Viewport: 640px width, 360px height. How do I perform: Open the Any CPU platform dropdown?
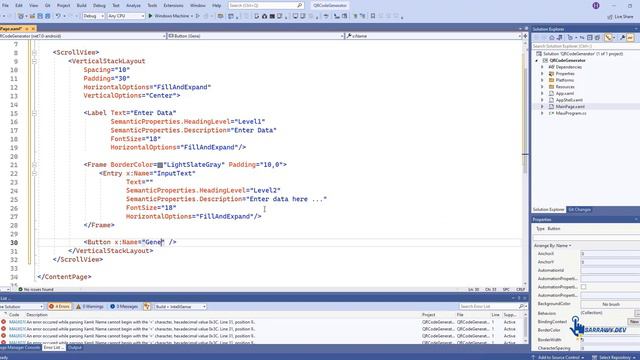coord(126,16)
